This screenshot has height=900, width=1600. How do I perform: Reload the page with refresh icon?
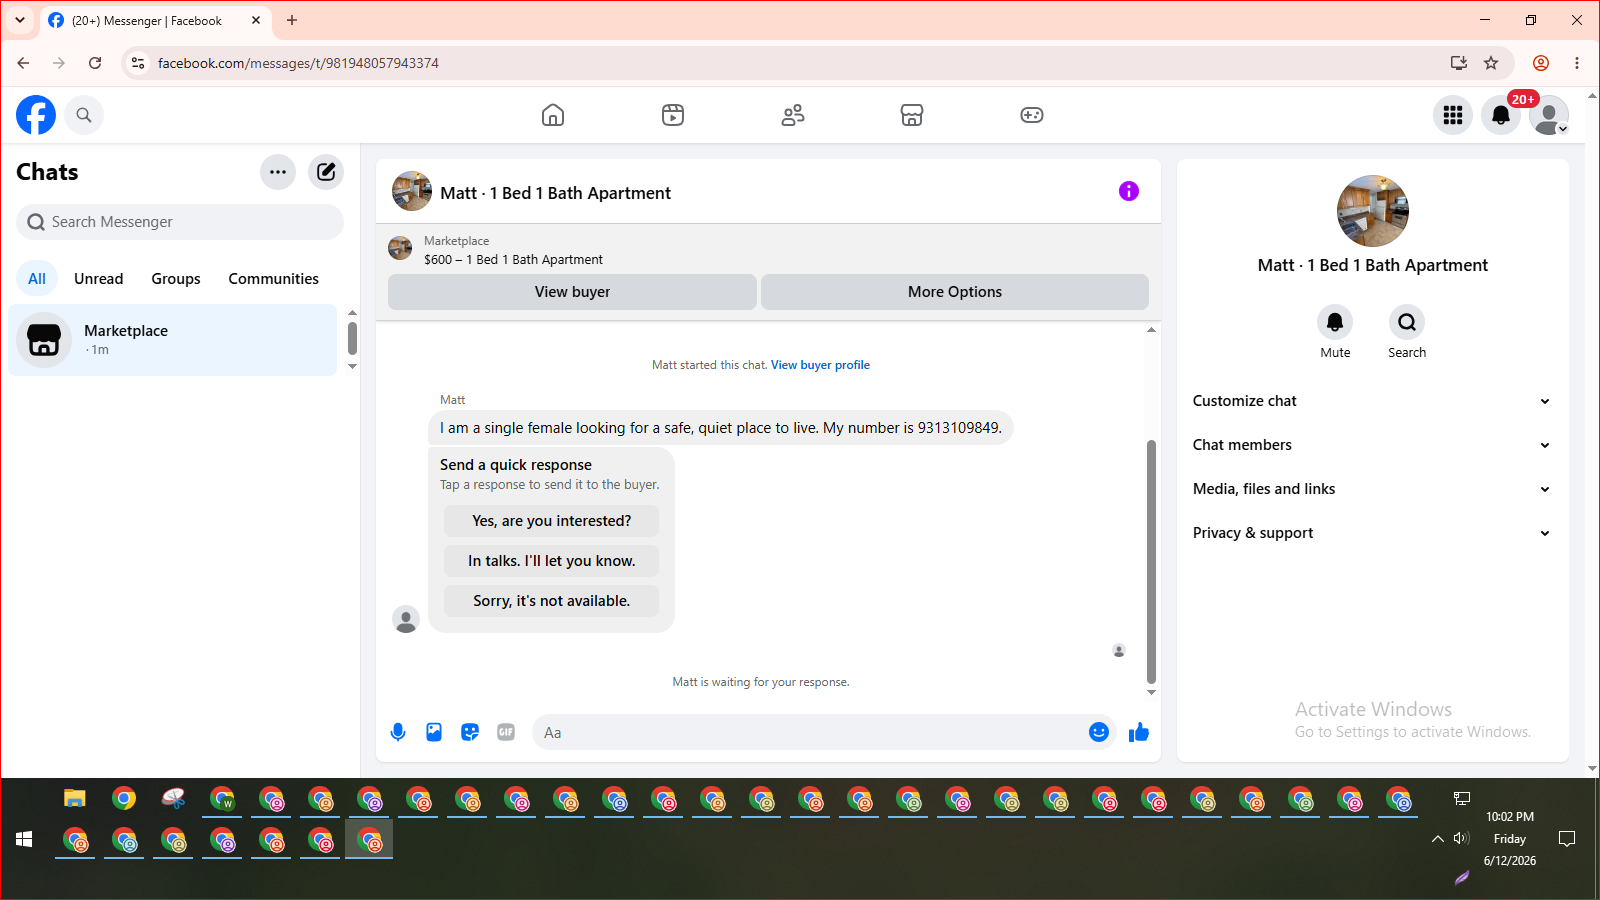(95, 63)
